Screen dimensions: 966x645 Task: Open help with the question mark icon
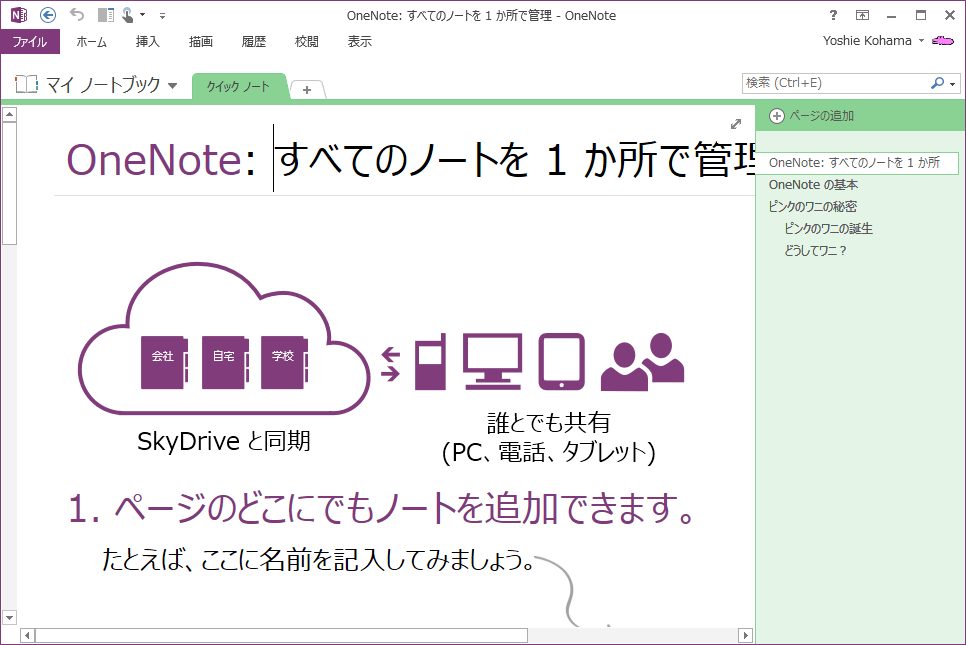tap(833, 15)
